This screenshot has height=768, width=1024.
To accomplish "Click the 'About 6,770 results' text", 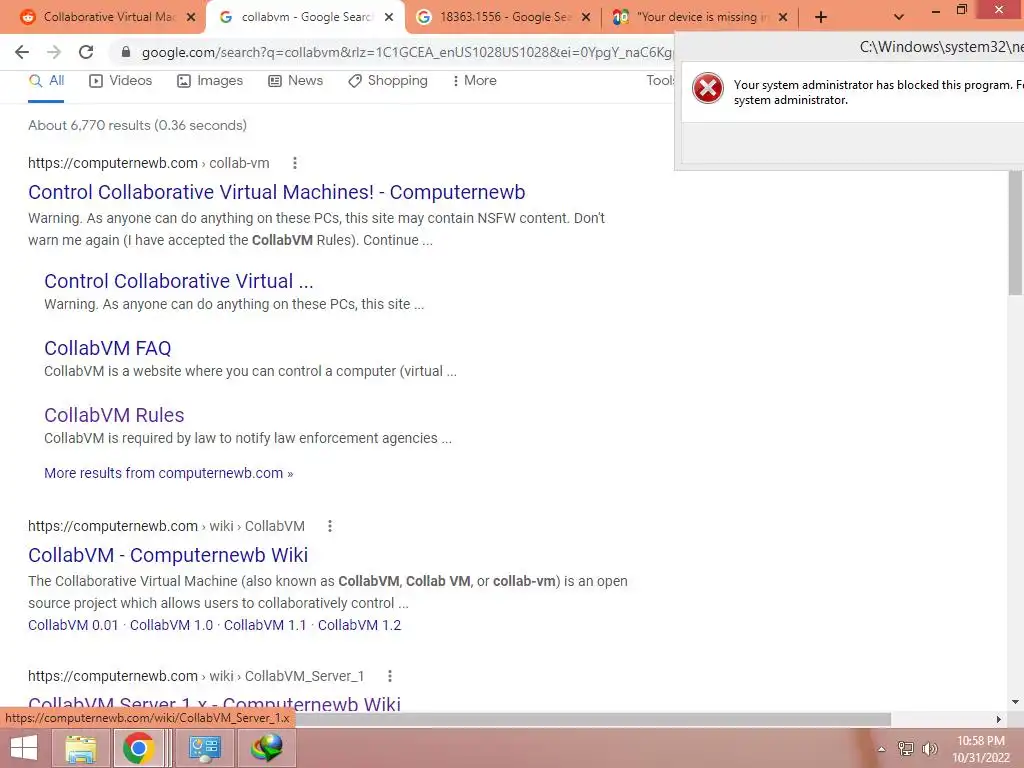I will click(x=137, y=125).
